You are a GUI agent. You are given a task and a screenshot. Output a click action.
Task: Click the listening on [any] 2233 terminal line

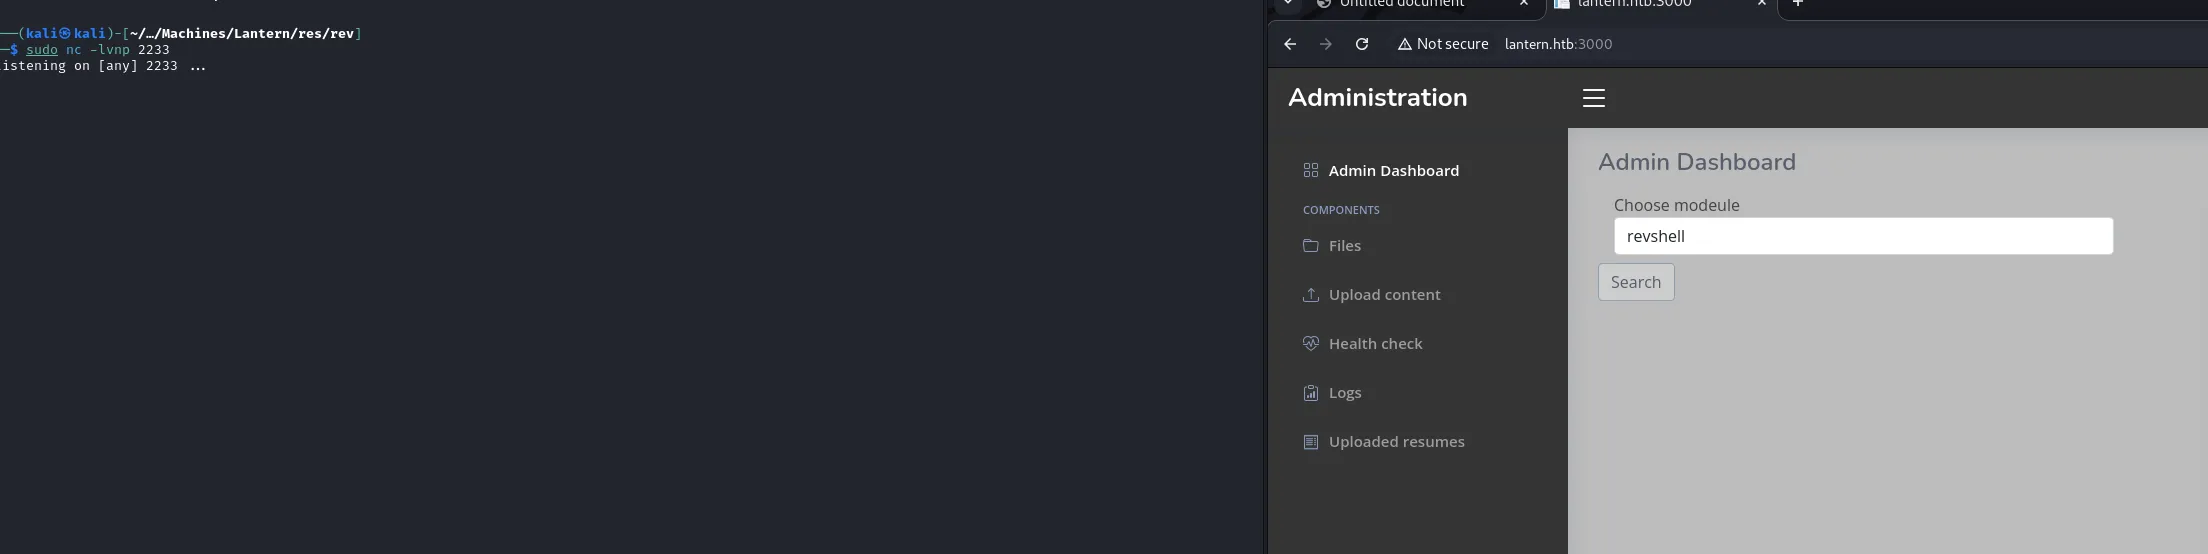[x=103, y=66]
